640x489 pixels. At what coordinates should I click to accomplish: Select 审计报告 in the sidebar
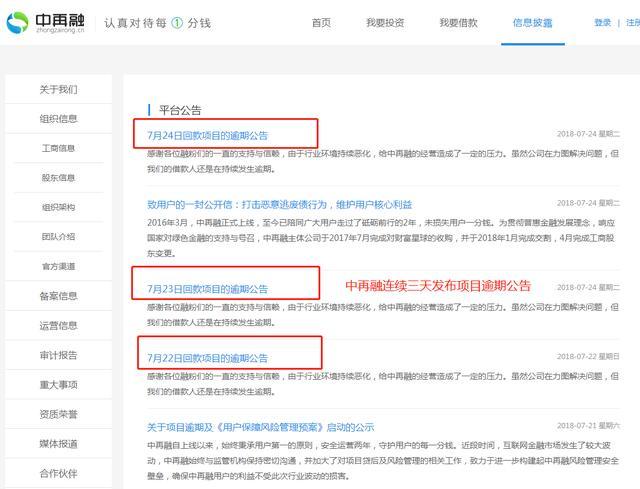click(x=58, y=355)
